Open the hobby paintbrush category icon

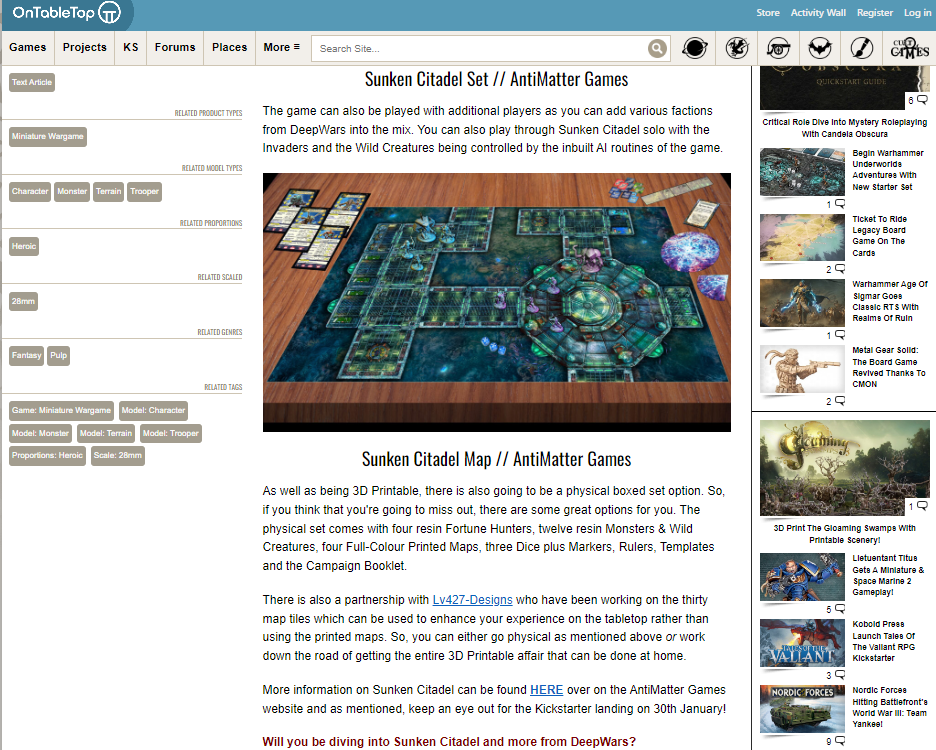point(861,48)
